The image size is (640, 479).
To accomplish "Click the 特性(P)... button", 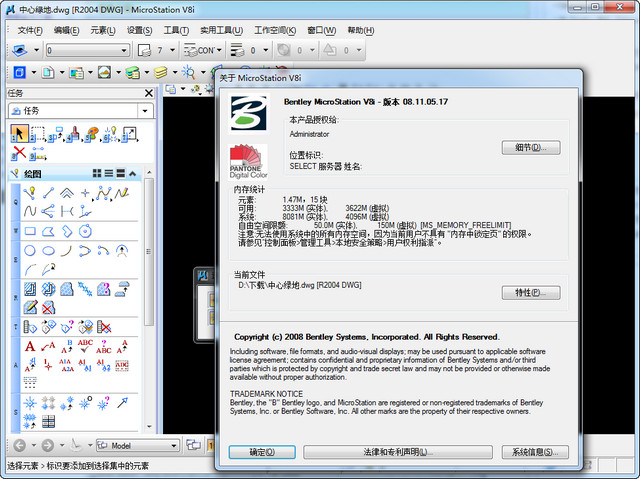I will pos(531,293).
